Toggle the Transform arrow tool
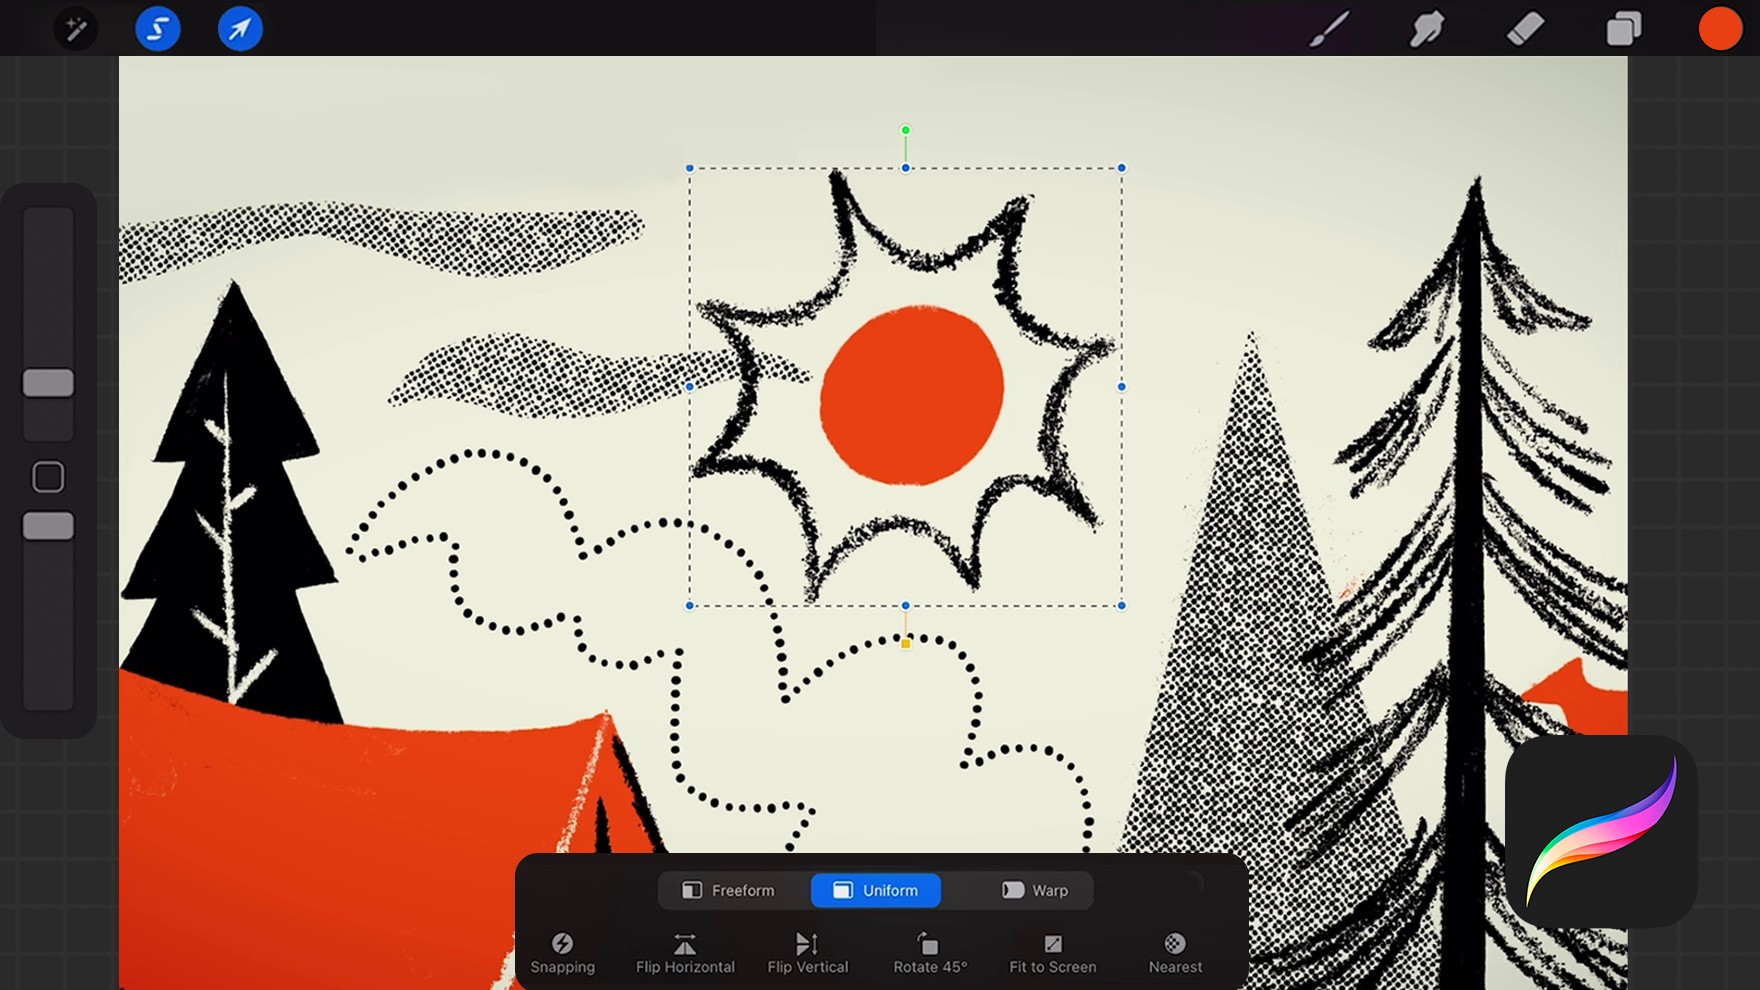The width and height of the screenshot is (1760, 990). [x=240, y=29]
